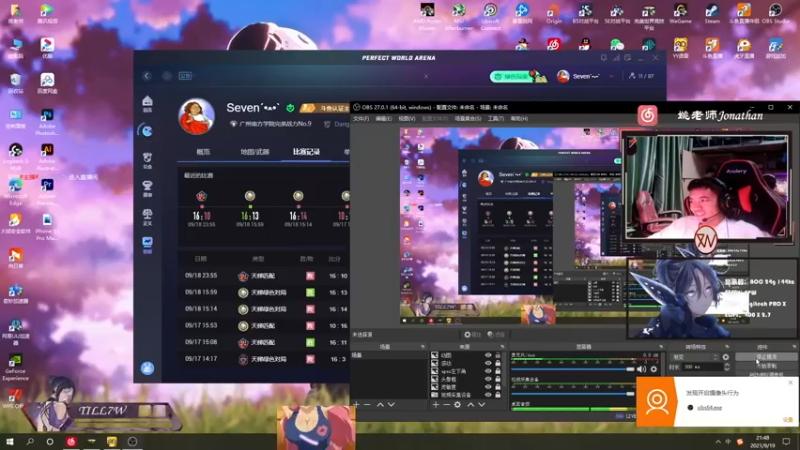Hide the 头像框 source in OBS
800x450 pixels.
(x=488, y=379)
